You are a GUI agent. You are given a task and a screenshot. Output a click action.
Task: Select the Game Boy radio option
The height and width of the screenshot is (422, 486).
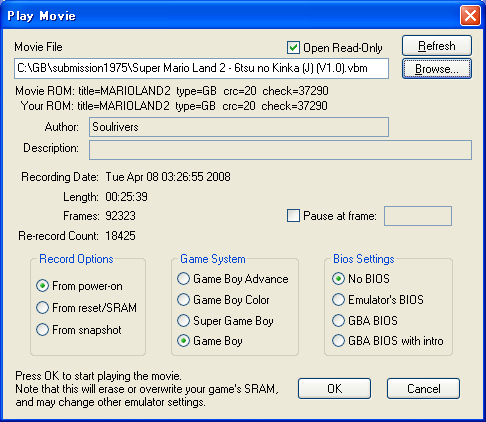(x=183, y=341)
